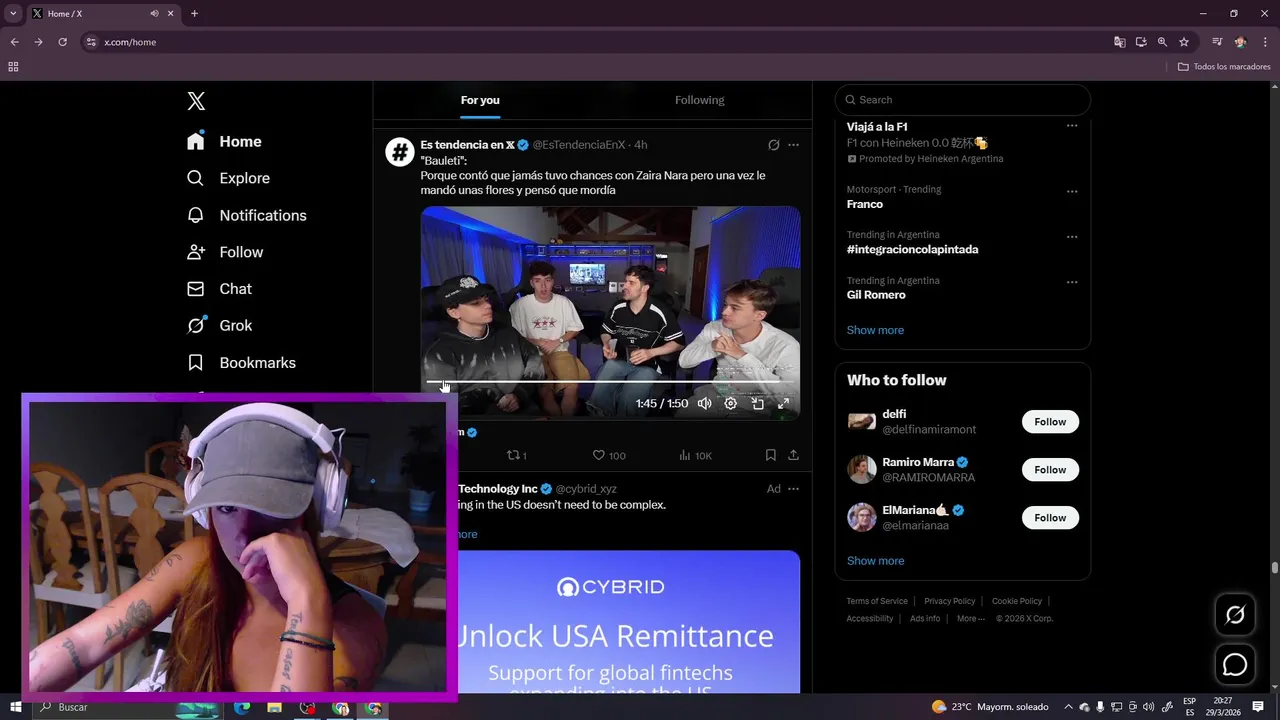1280x720 pixels.
Task: Show more Who to follow suggestions
Action: coord(875,561)
